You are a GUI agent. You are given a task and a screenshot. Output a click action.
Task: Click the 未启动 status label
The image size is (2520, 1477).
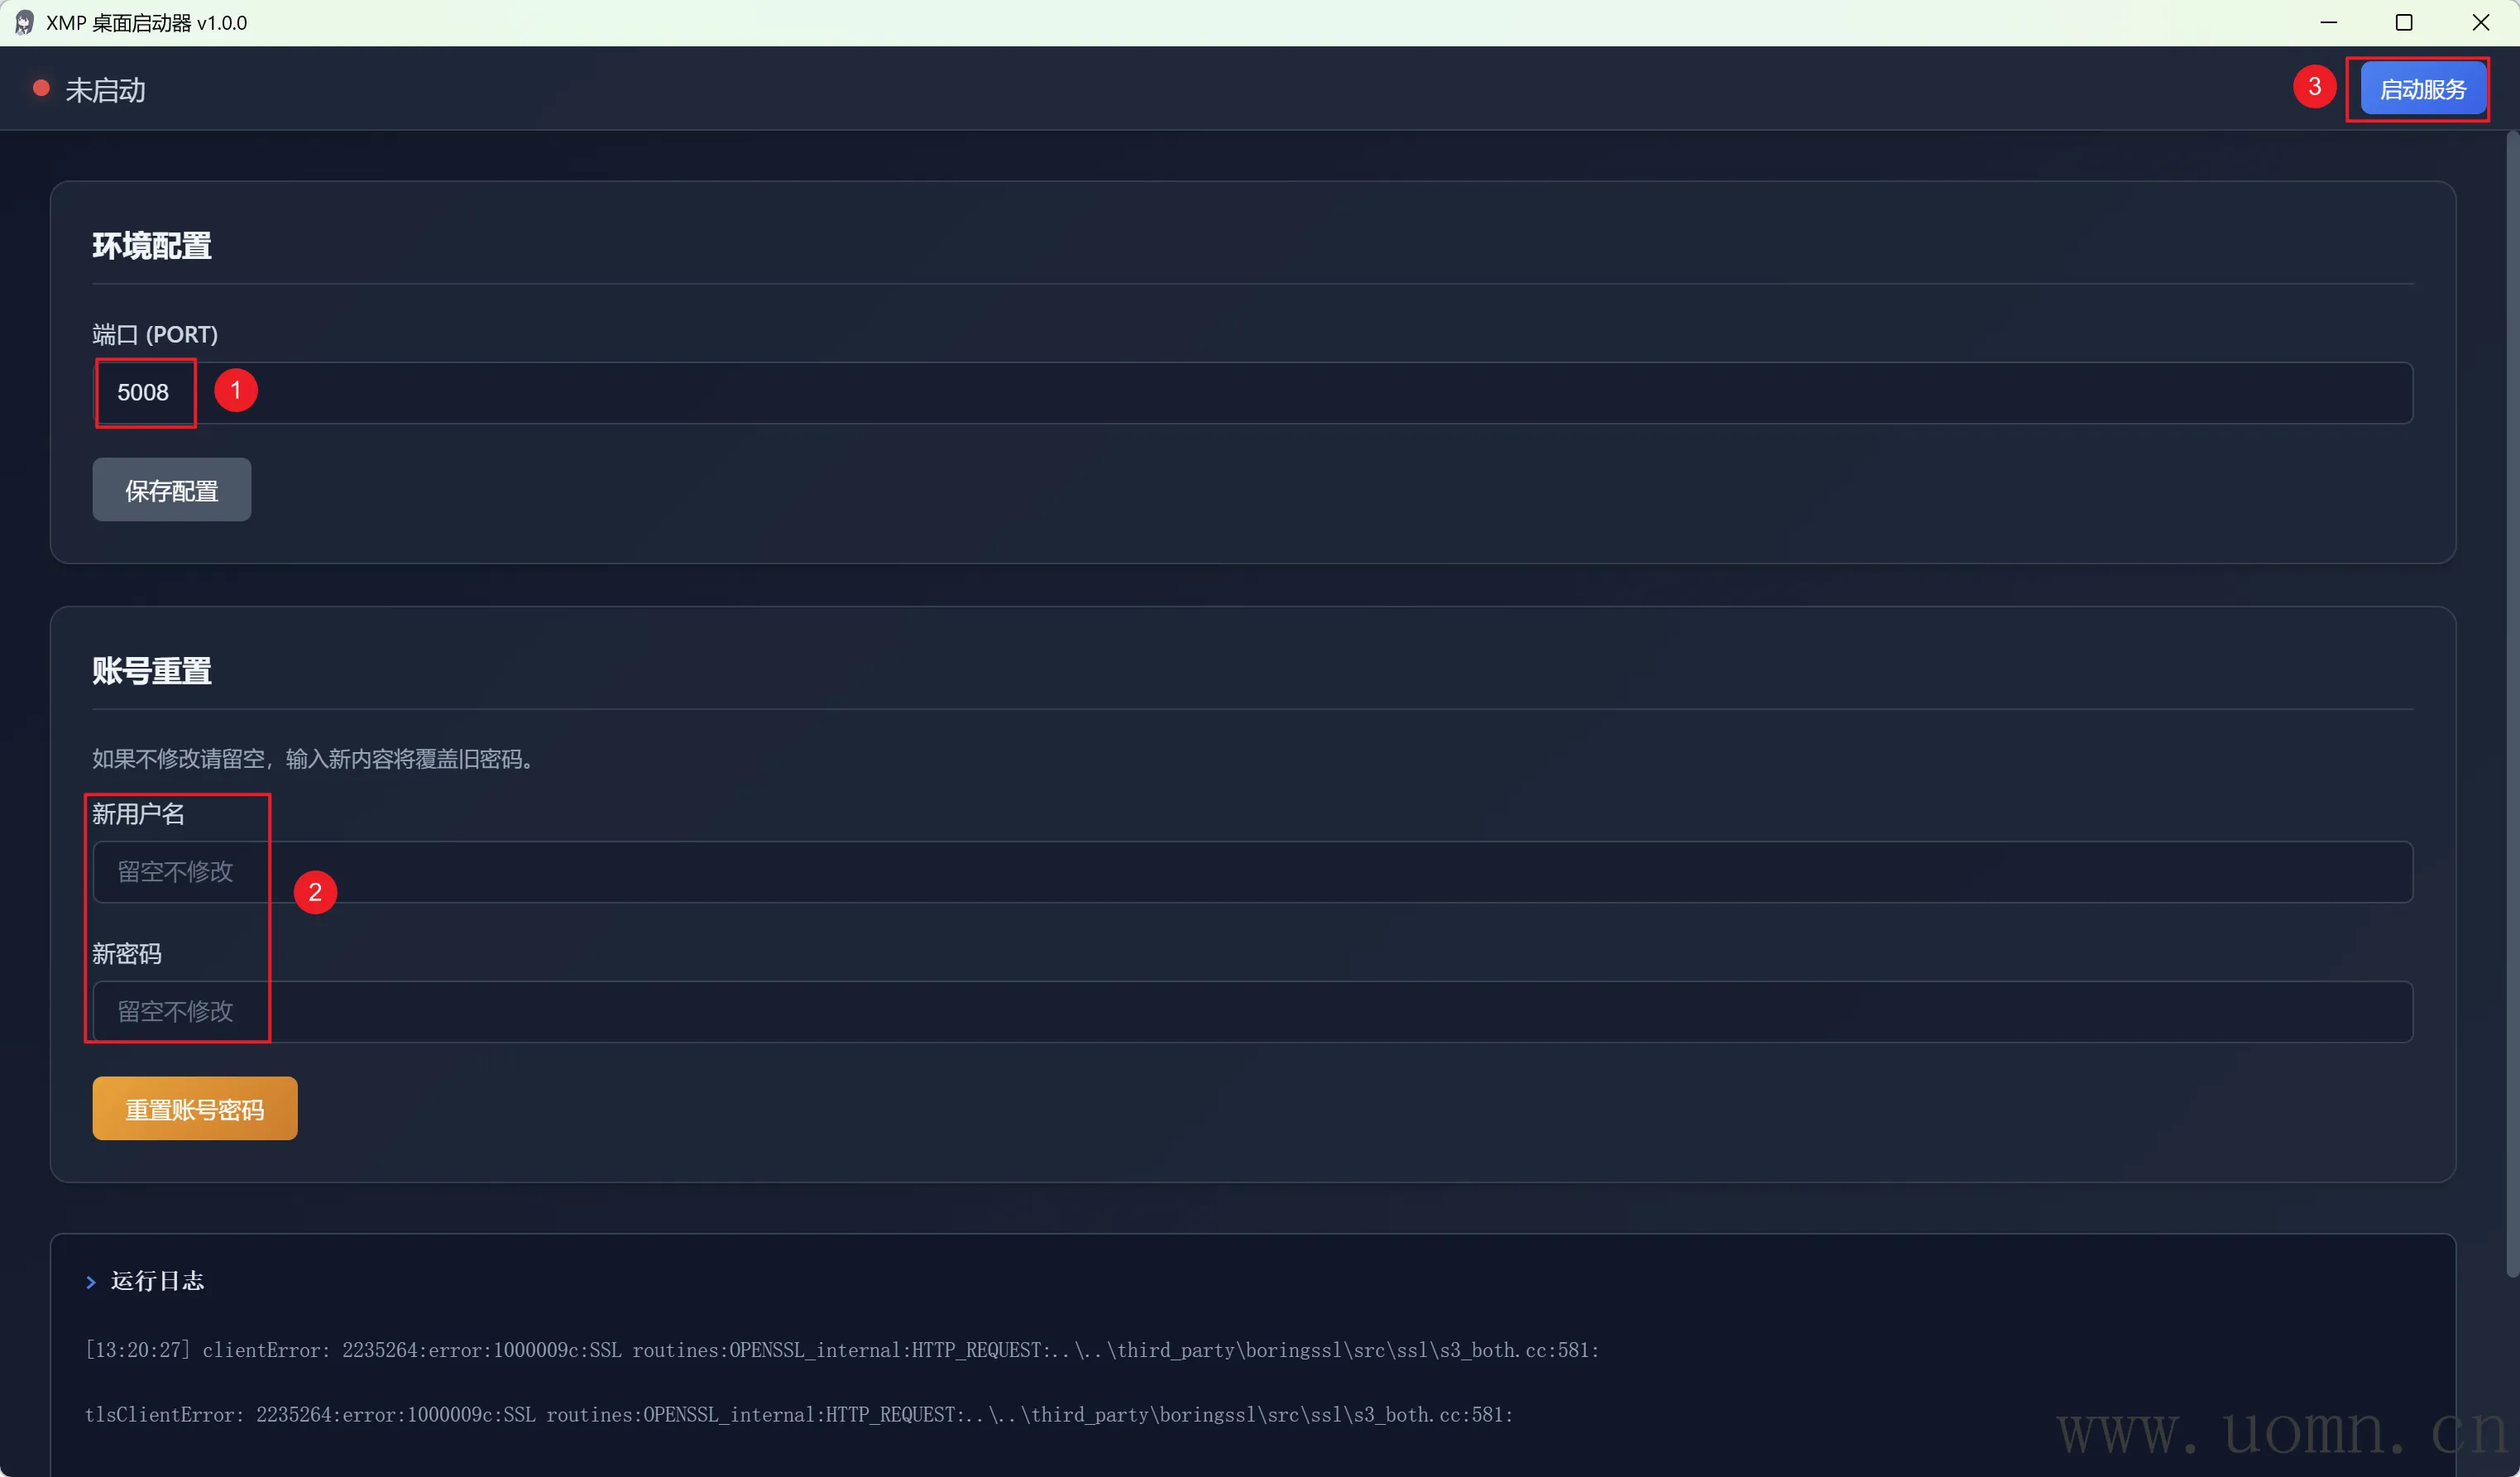coord(105,90)
